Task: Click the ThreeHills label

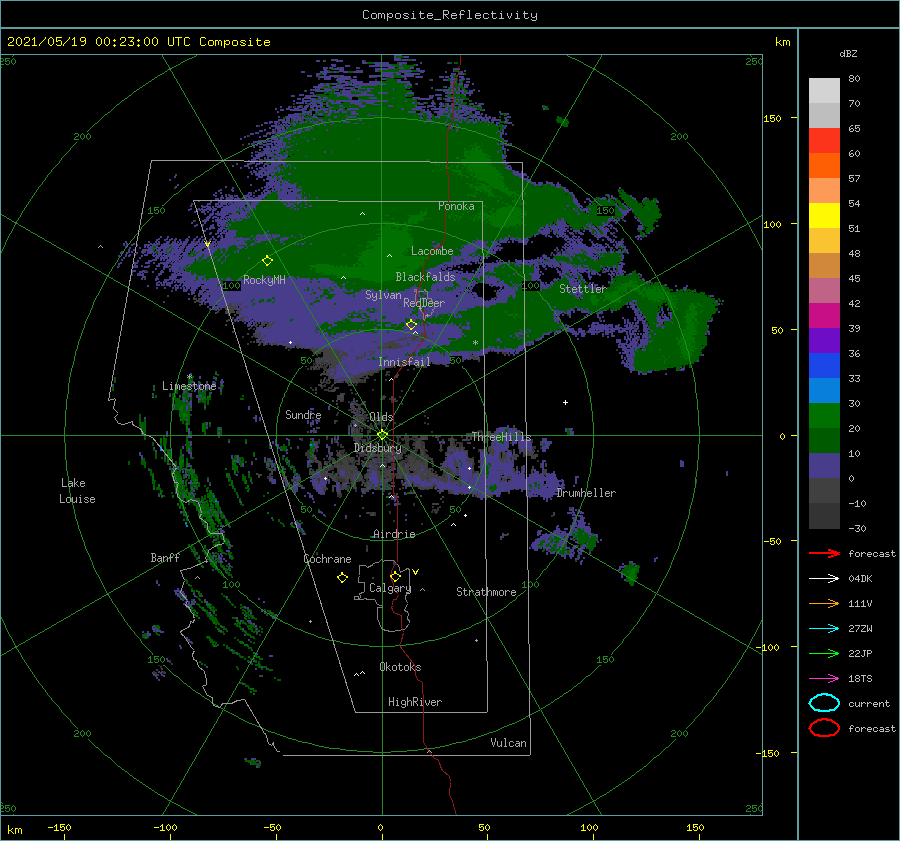Action: (501, 437)
